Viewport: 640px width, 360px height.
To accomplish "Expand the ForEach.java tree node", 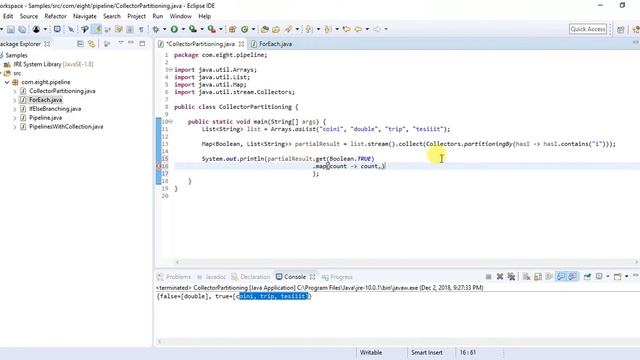I will (x=15, y=100).
